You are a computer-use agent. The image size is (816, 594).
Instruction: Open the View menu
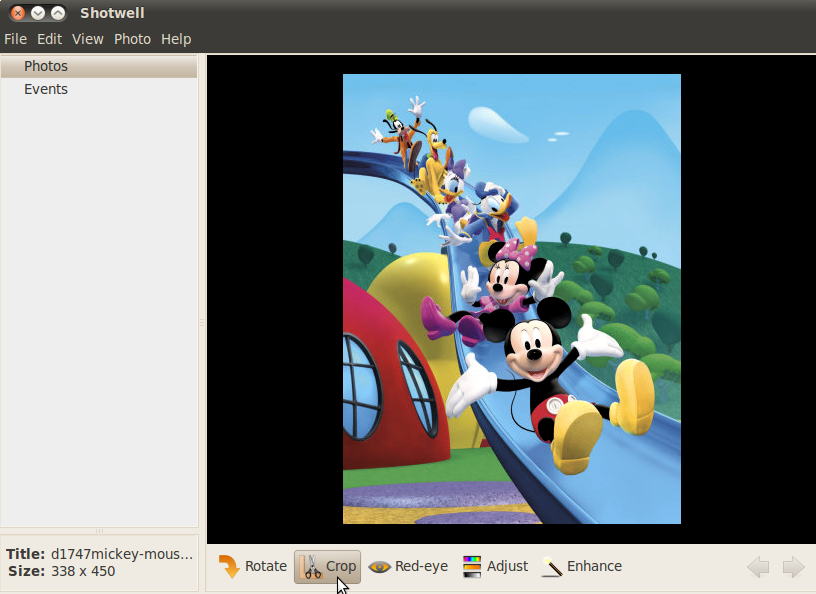(87, 39)
